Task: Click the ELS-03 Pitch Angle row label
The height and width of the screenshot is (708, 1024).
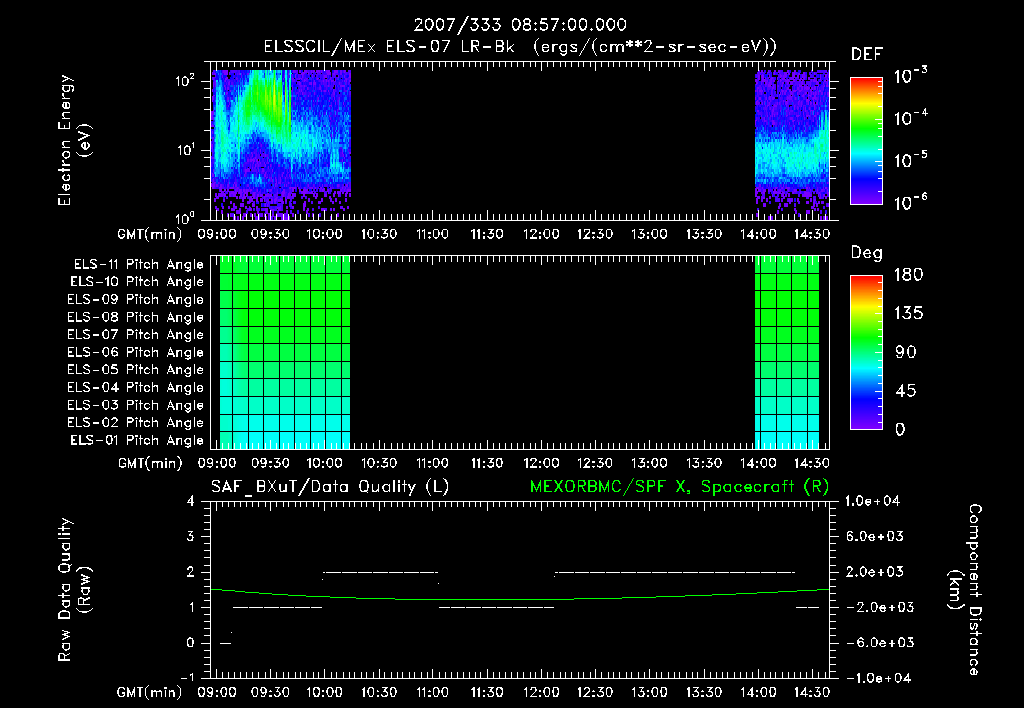Action: click(x=135, y=406)
